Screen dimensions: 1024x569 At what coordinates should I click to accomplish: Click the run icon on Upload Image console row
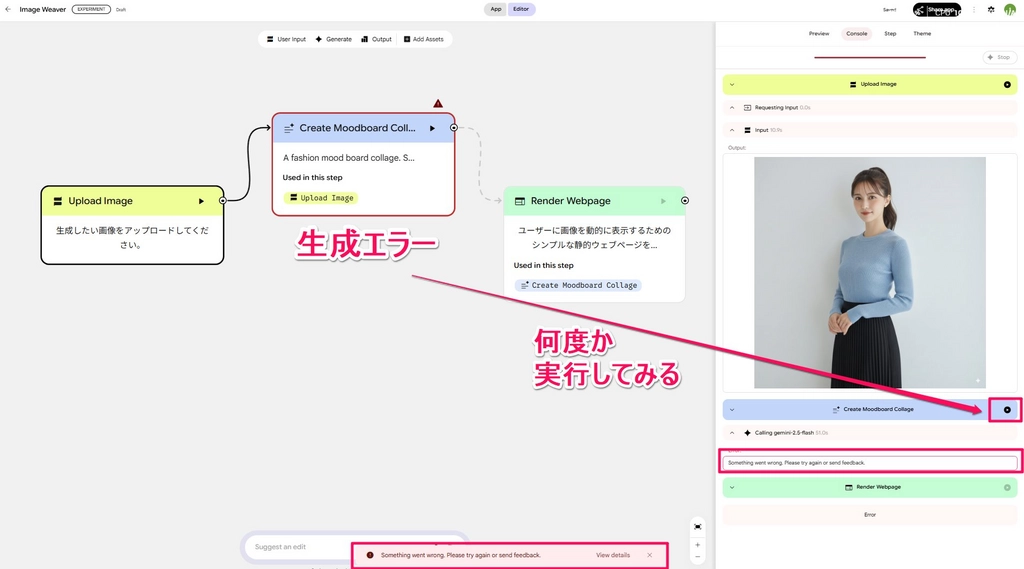[1007, 84]
